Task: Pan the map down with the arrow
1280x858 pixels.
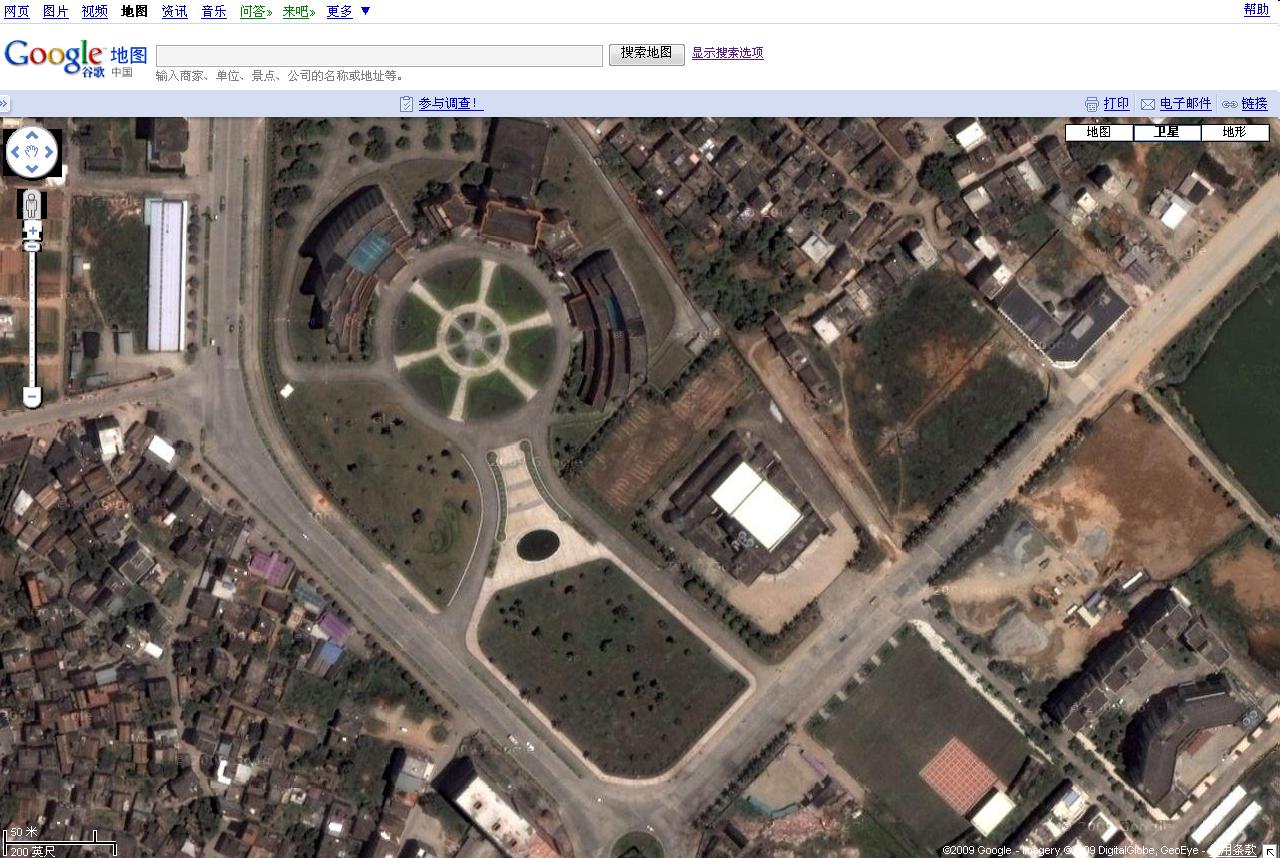Action: (x=32, y=170)
